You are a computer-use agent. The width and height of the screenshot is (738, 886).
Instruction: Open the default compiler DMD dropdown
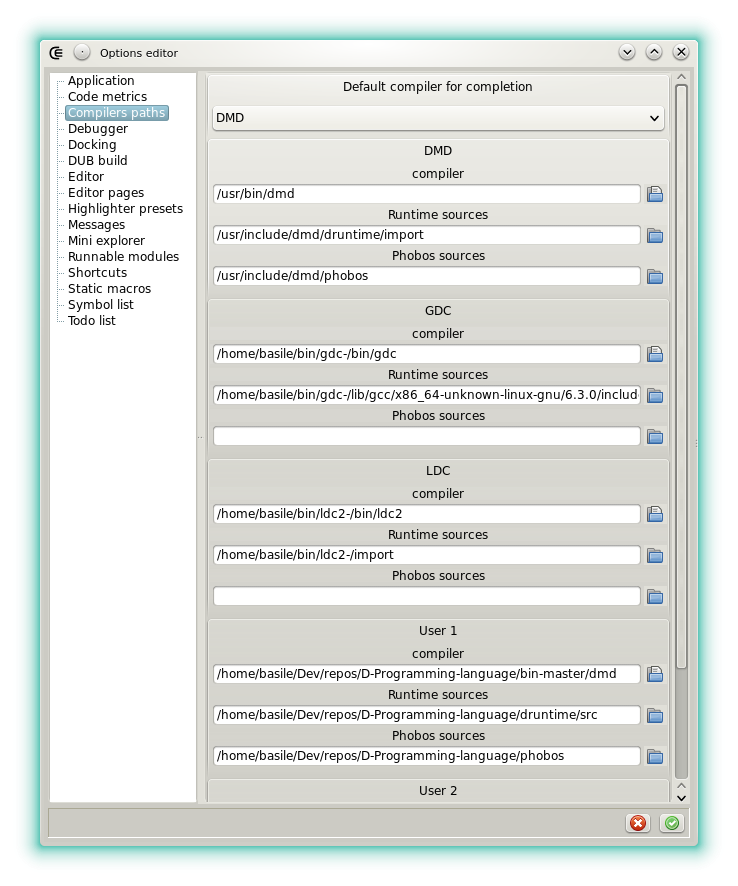coord(438,118)
